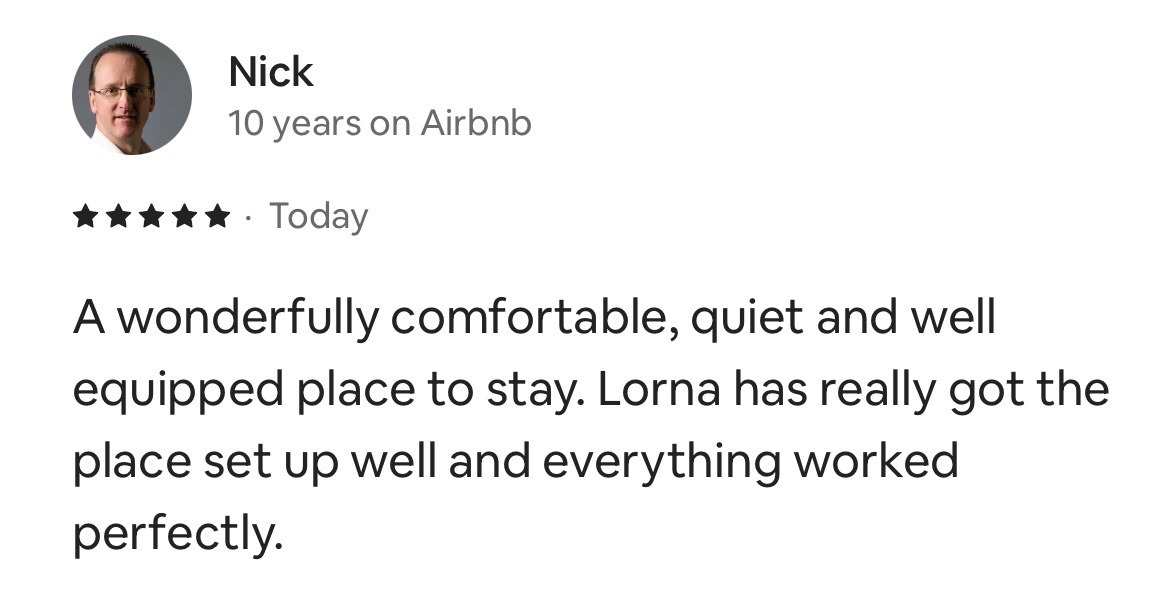Click the word "equipped" in the review

[x=178, y=392]
